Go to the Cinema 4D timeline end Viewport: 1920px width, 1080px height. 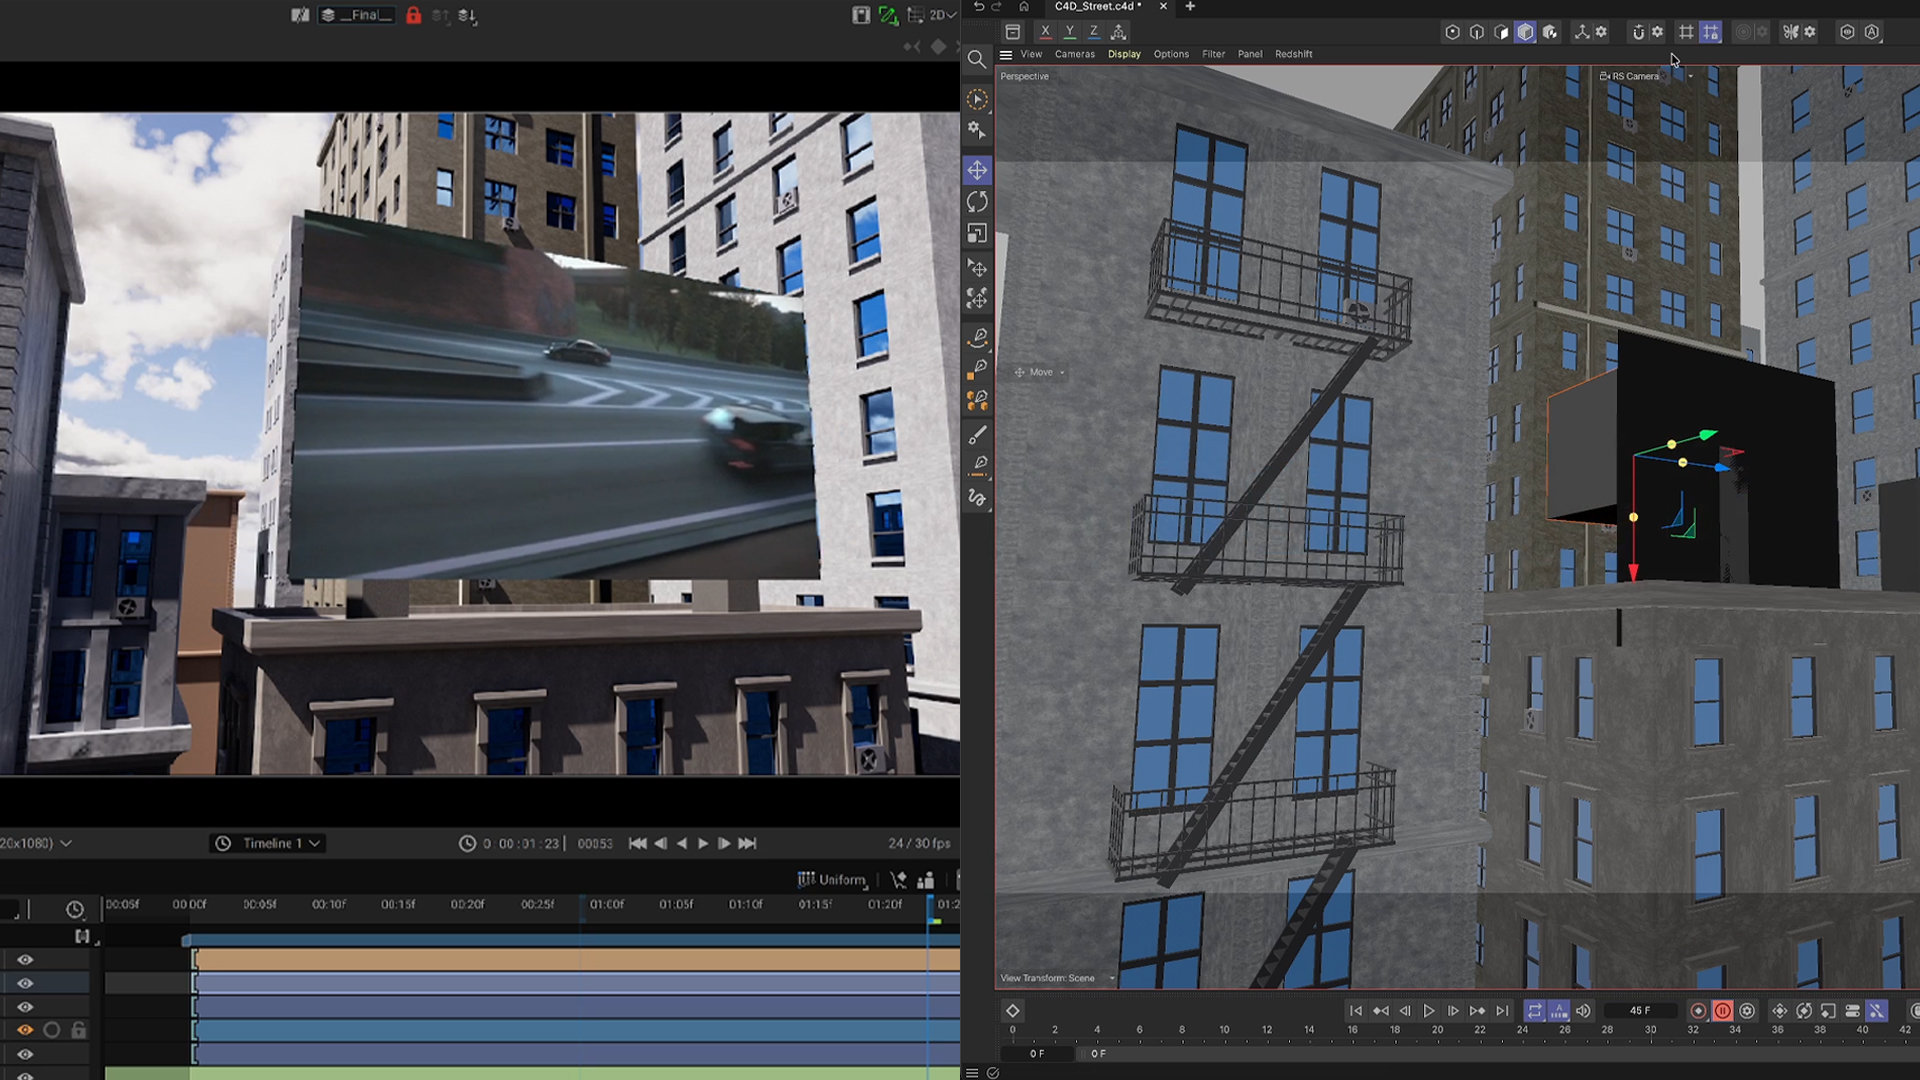tap(1502, 1011)
